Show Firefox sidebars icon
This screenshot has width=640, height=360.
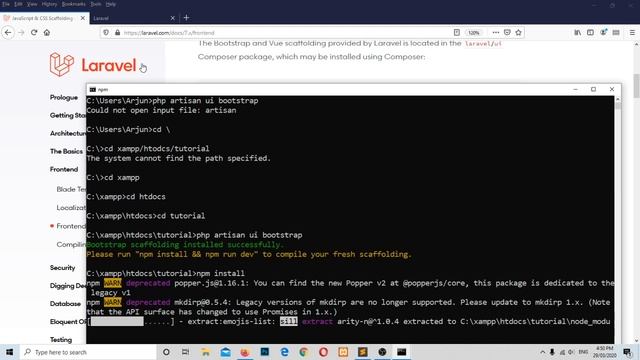pyautogui.click(x=590, y=33)
